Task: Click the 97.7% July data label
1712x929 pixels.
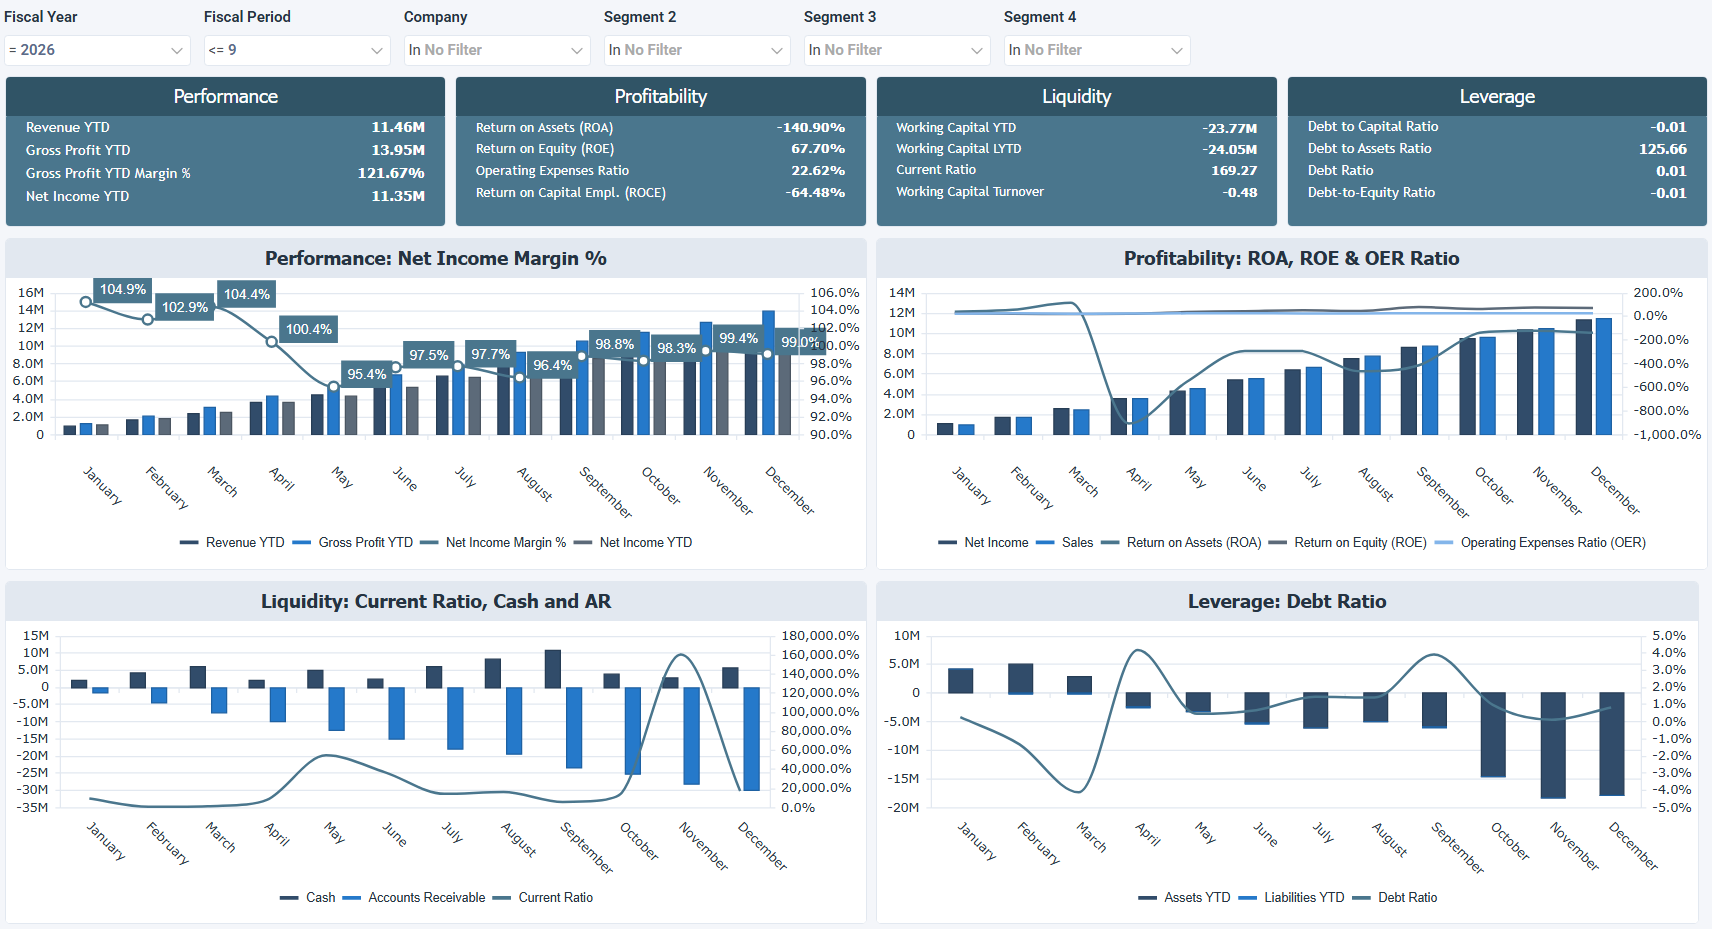Action: click(x=491, y=355)
